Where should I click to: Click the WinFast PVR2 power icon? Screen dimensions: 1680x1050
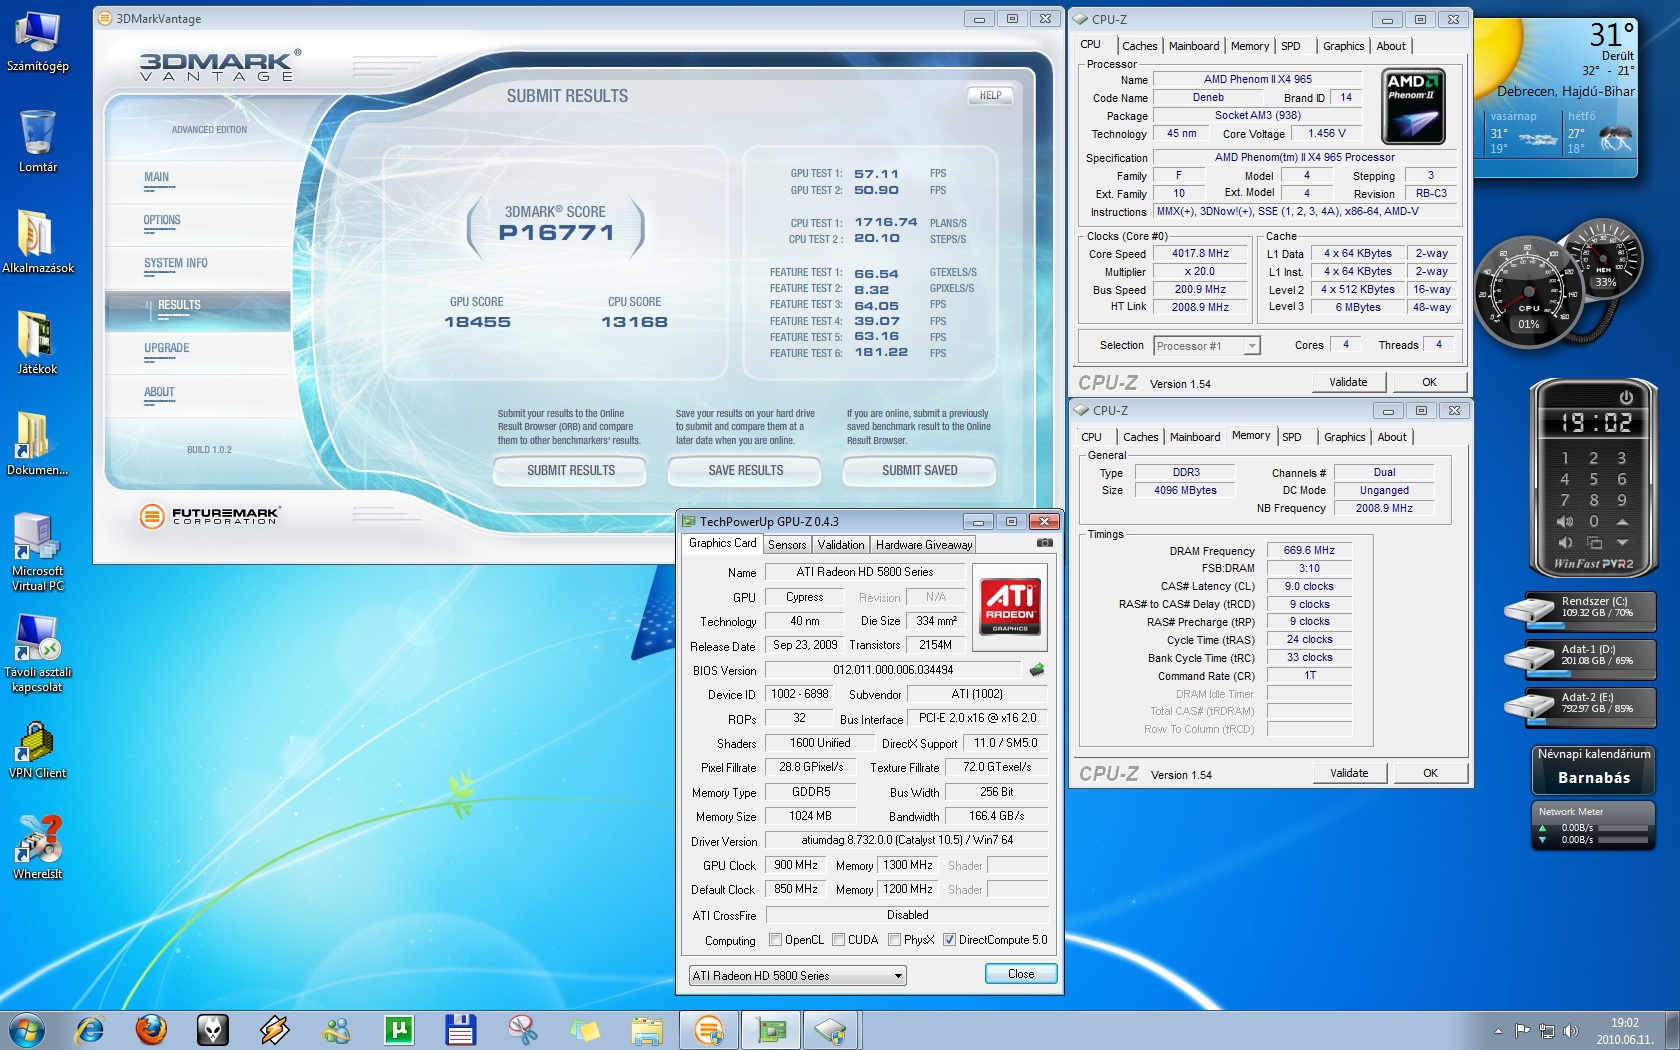(x=1625, y=397)
